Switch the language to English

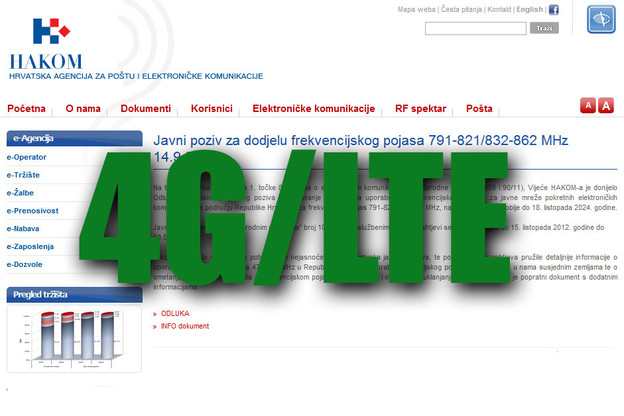click(529, 10)
